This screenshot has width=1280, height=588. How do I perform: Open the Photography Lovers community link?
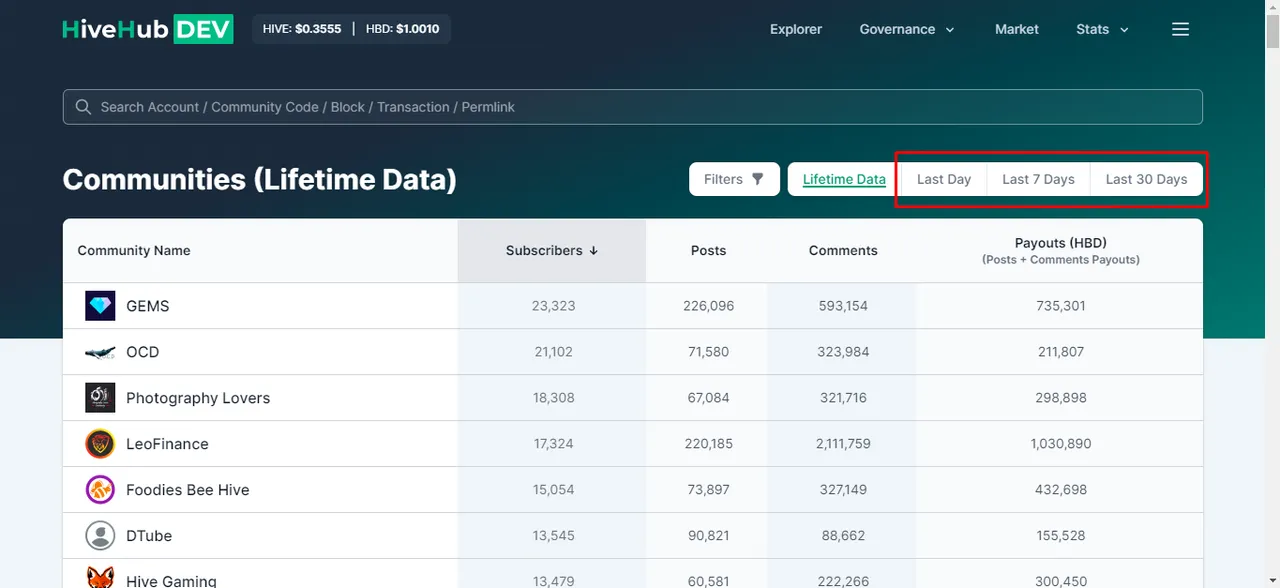click(198, 398)
